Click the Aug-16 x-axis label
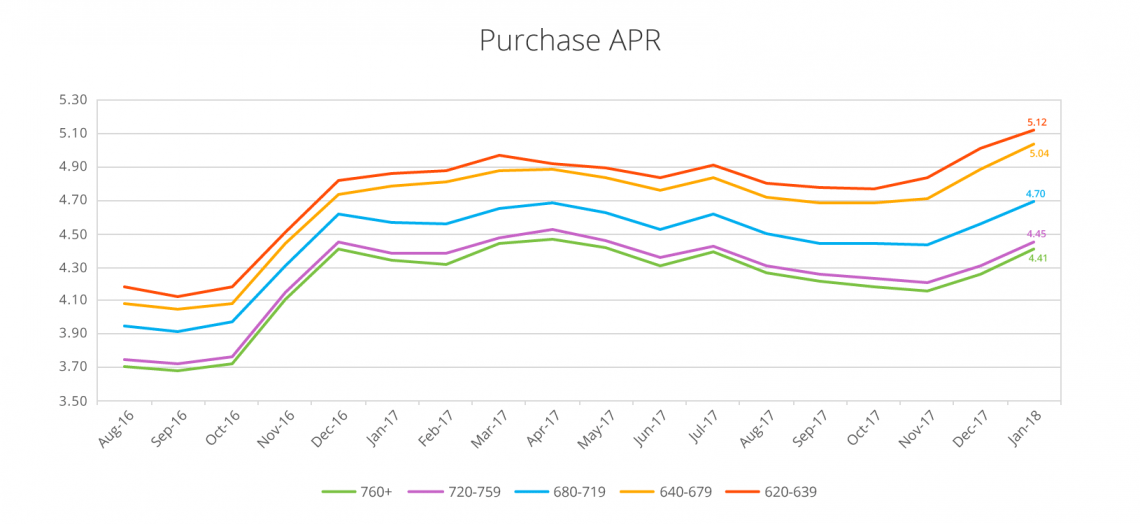Screen dimensions: 1140x524 coord(115,427)
